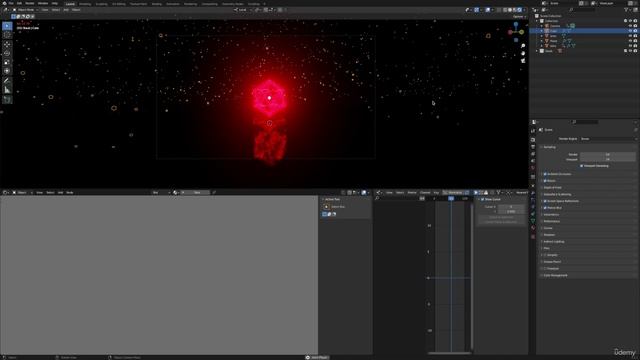
Task: Open the Edit menu
Action: pos(19,3)
